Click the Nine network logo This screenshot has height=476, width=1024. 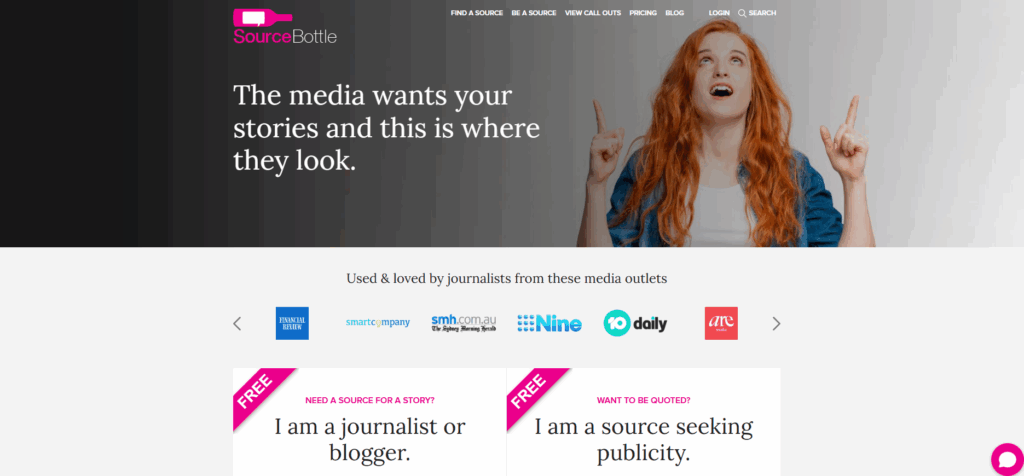549,323
